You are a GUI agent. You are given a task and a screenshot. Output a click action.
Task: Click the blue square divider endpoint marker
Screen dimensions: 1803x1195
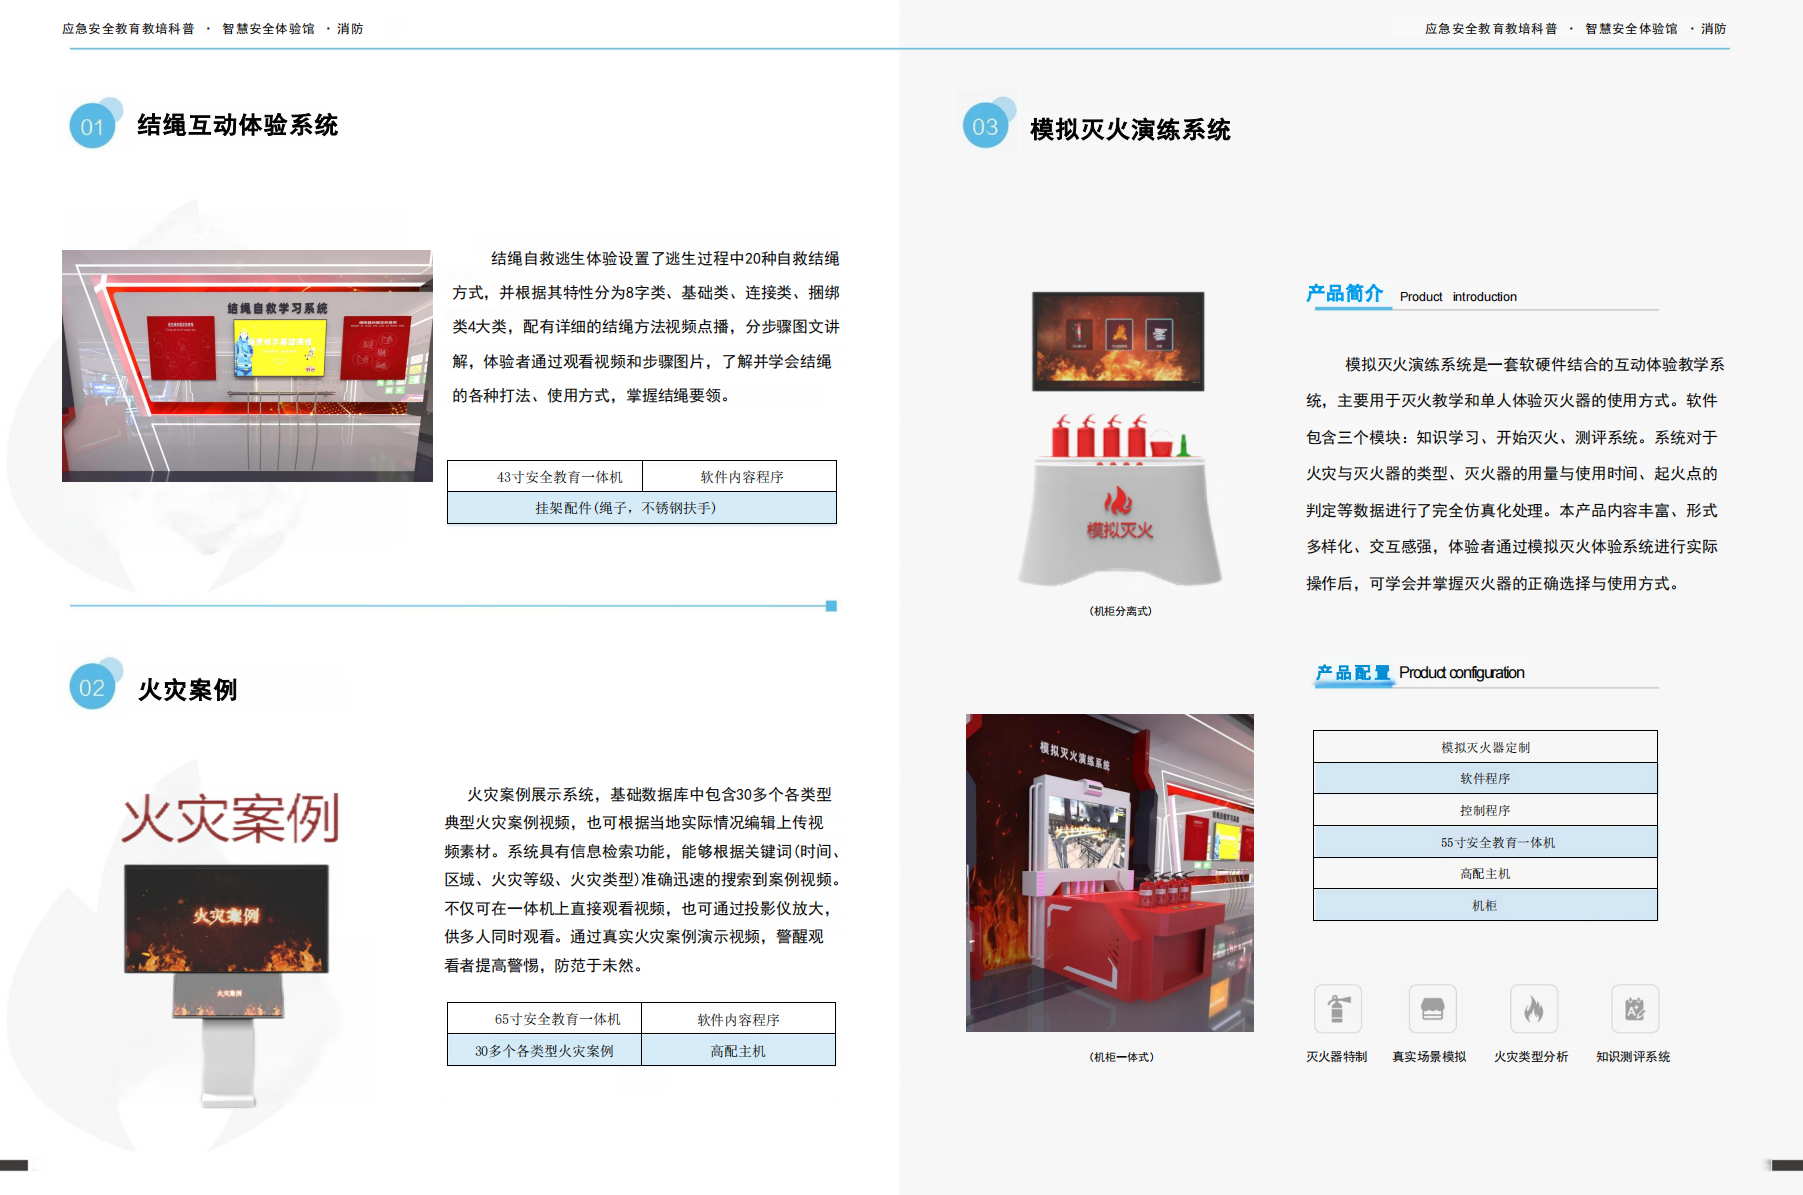pyautogui.click(x=831, y=606)
